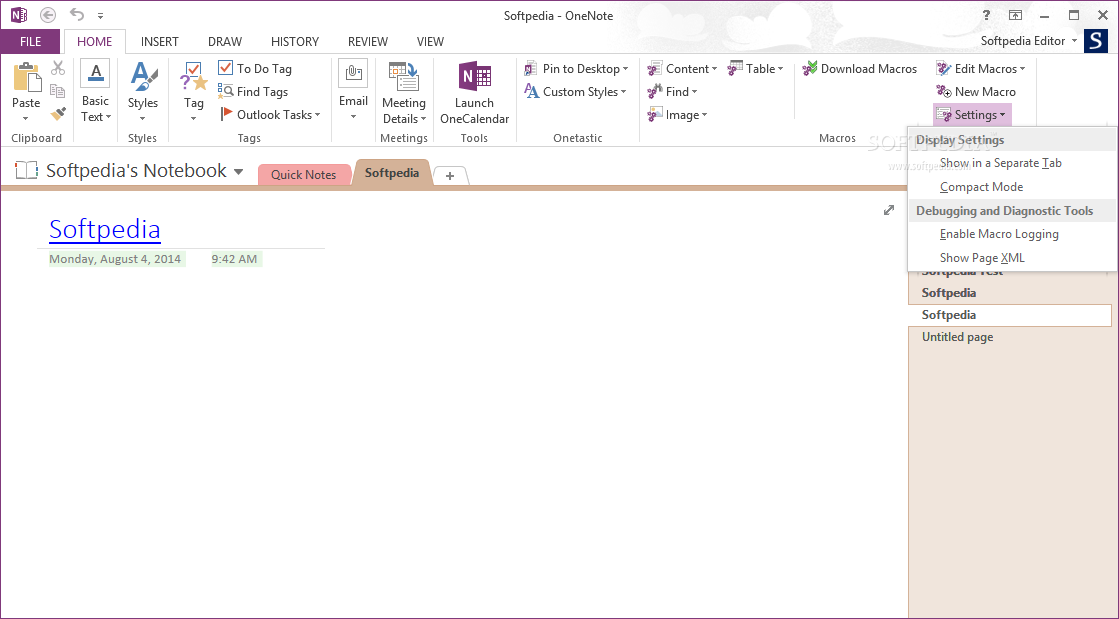Click the Email page icon

tap(353, 74)
